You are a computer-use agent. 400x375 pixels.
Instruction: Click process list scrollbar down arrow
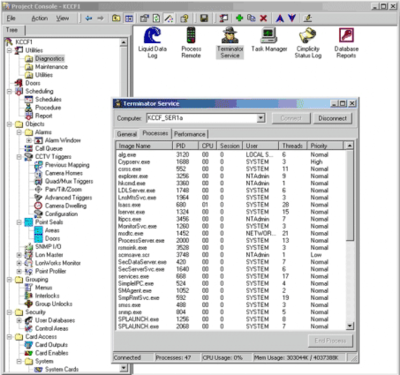349,326
